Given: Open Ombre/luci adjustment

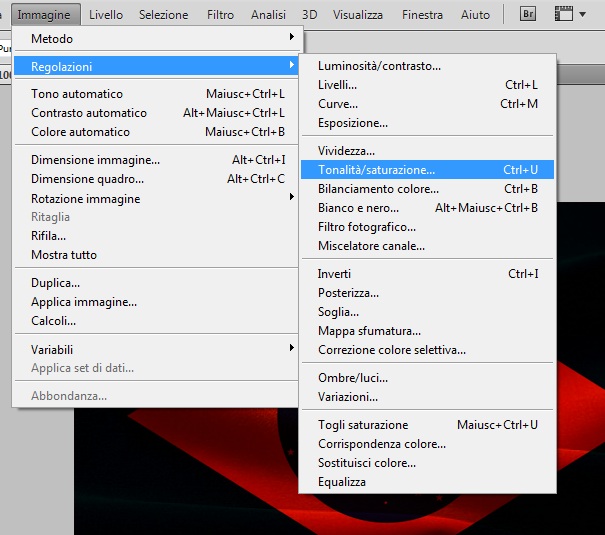Looking at the screenshot, I should (427, 378).
